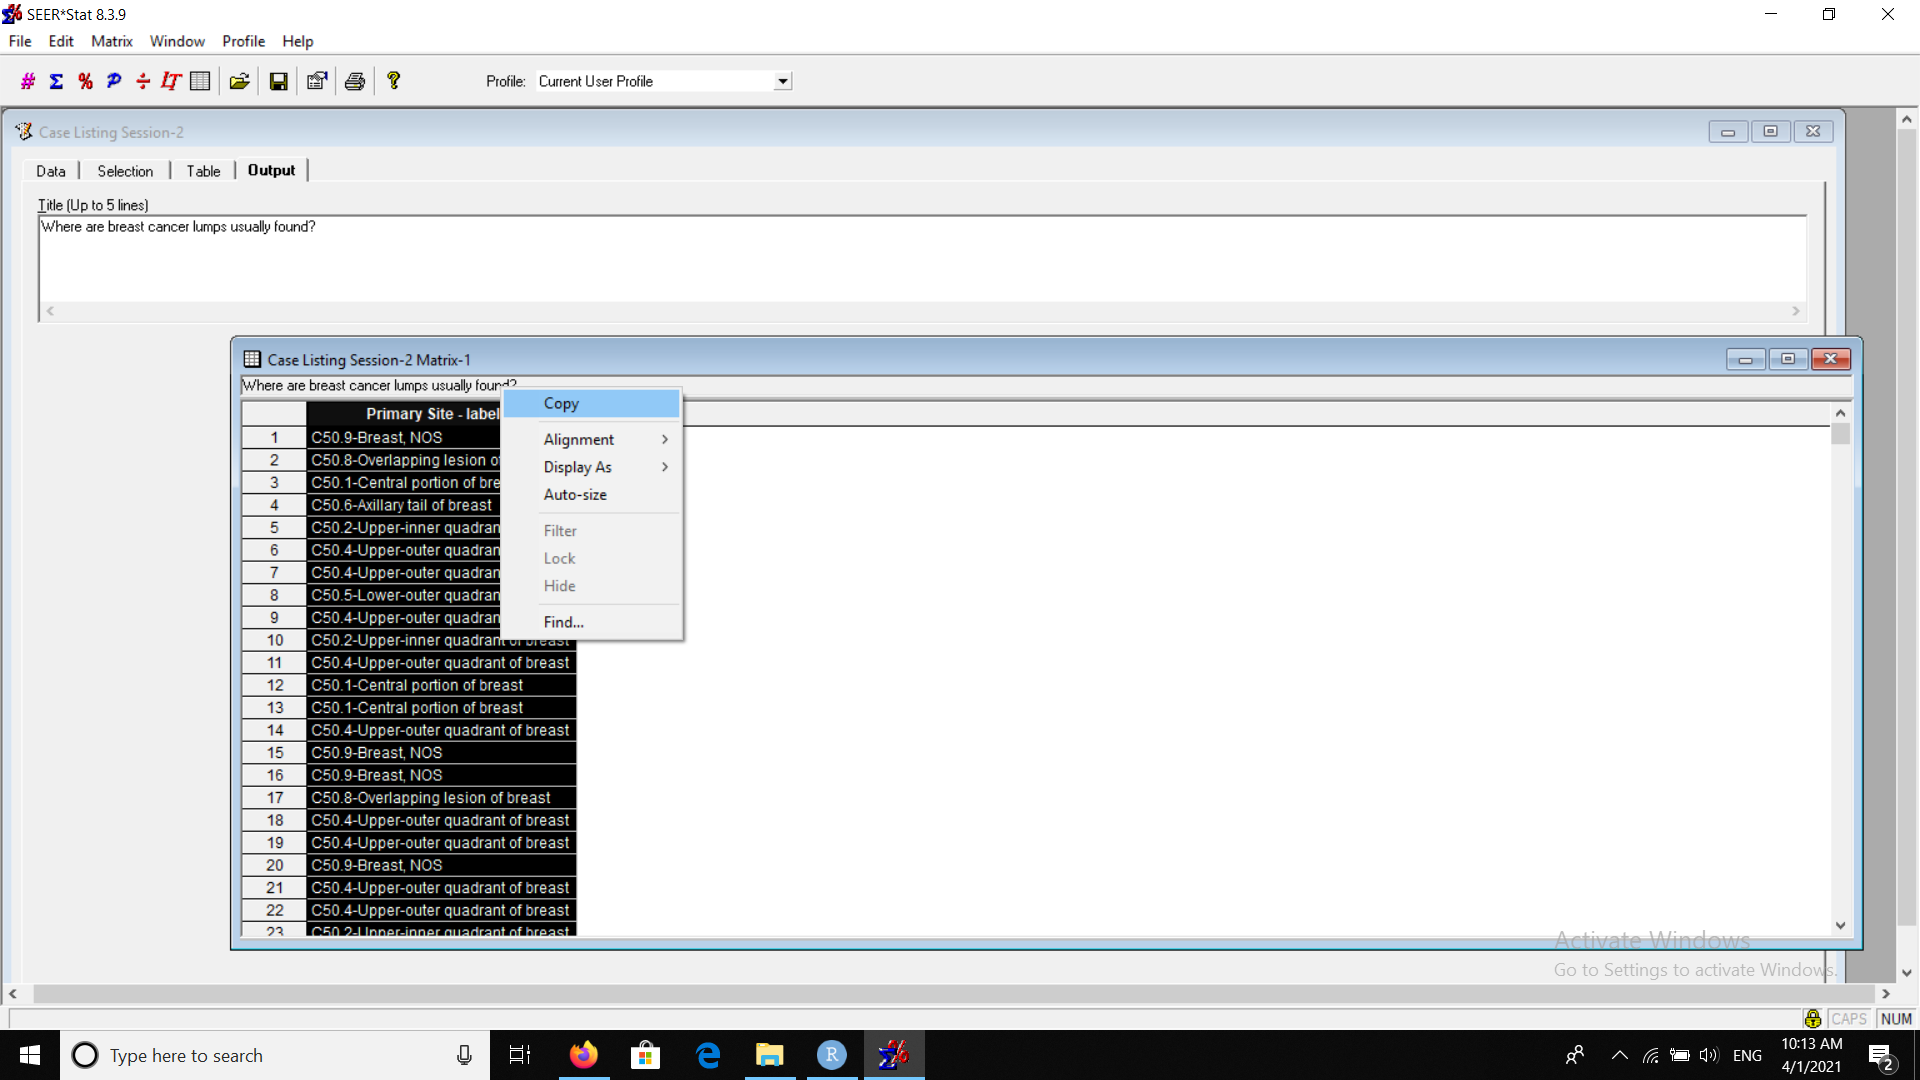Start a new Frequency session (# icon)
This screenshot has height=1080, width=1920.
point(28,81)
